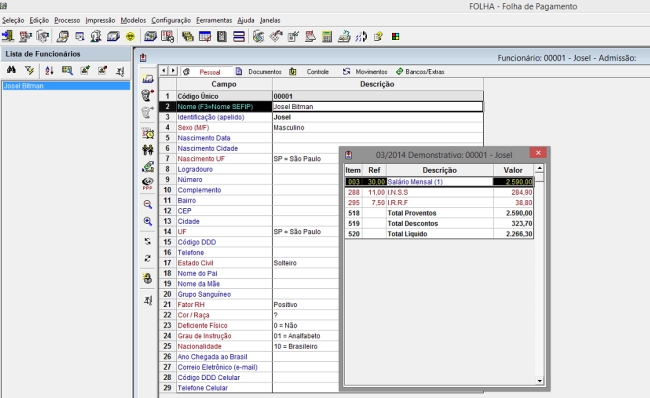650x398 pixels.
Task: Click the funnel filter icon in employee list
Action: coord(29,70)
